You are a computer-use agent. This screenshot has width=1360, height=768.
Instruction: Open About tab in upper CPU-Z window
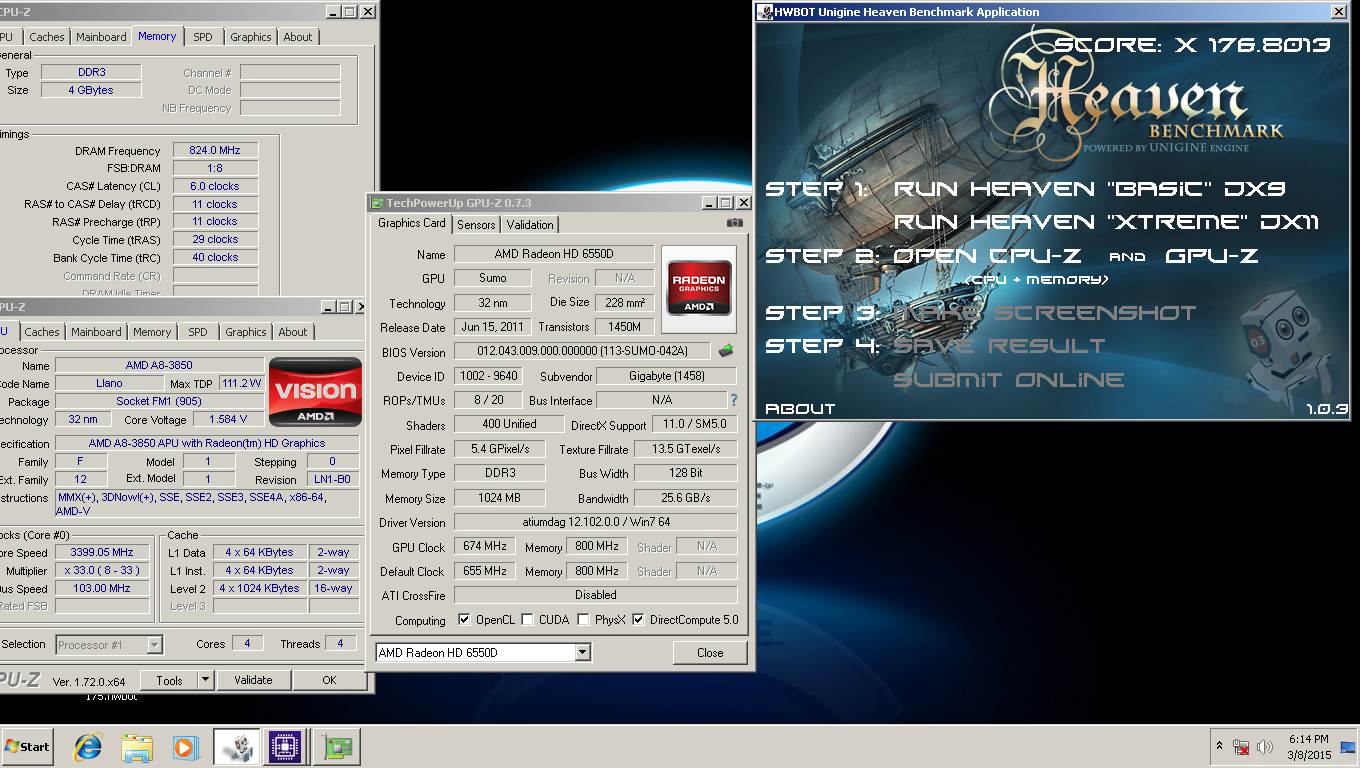click(298, 37)
